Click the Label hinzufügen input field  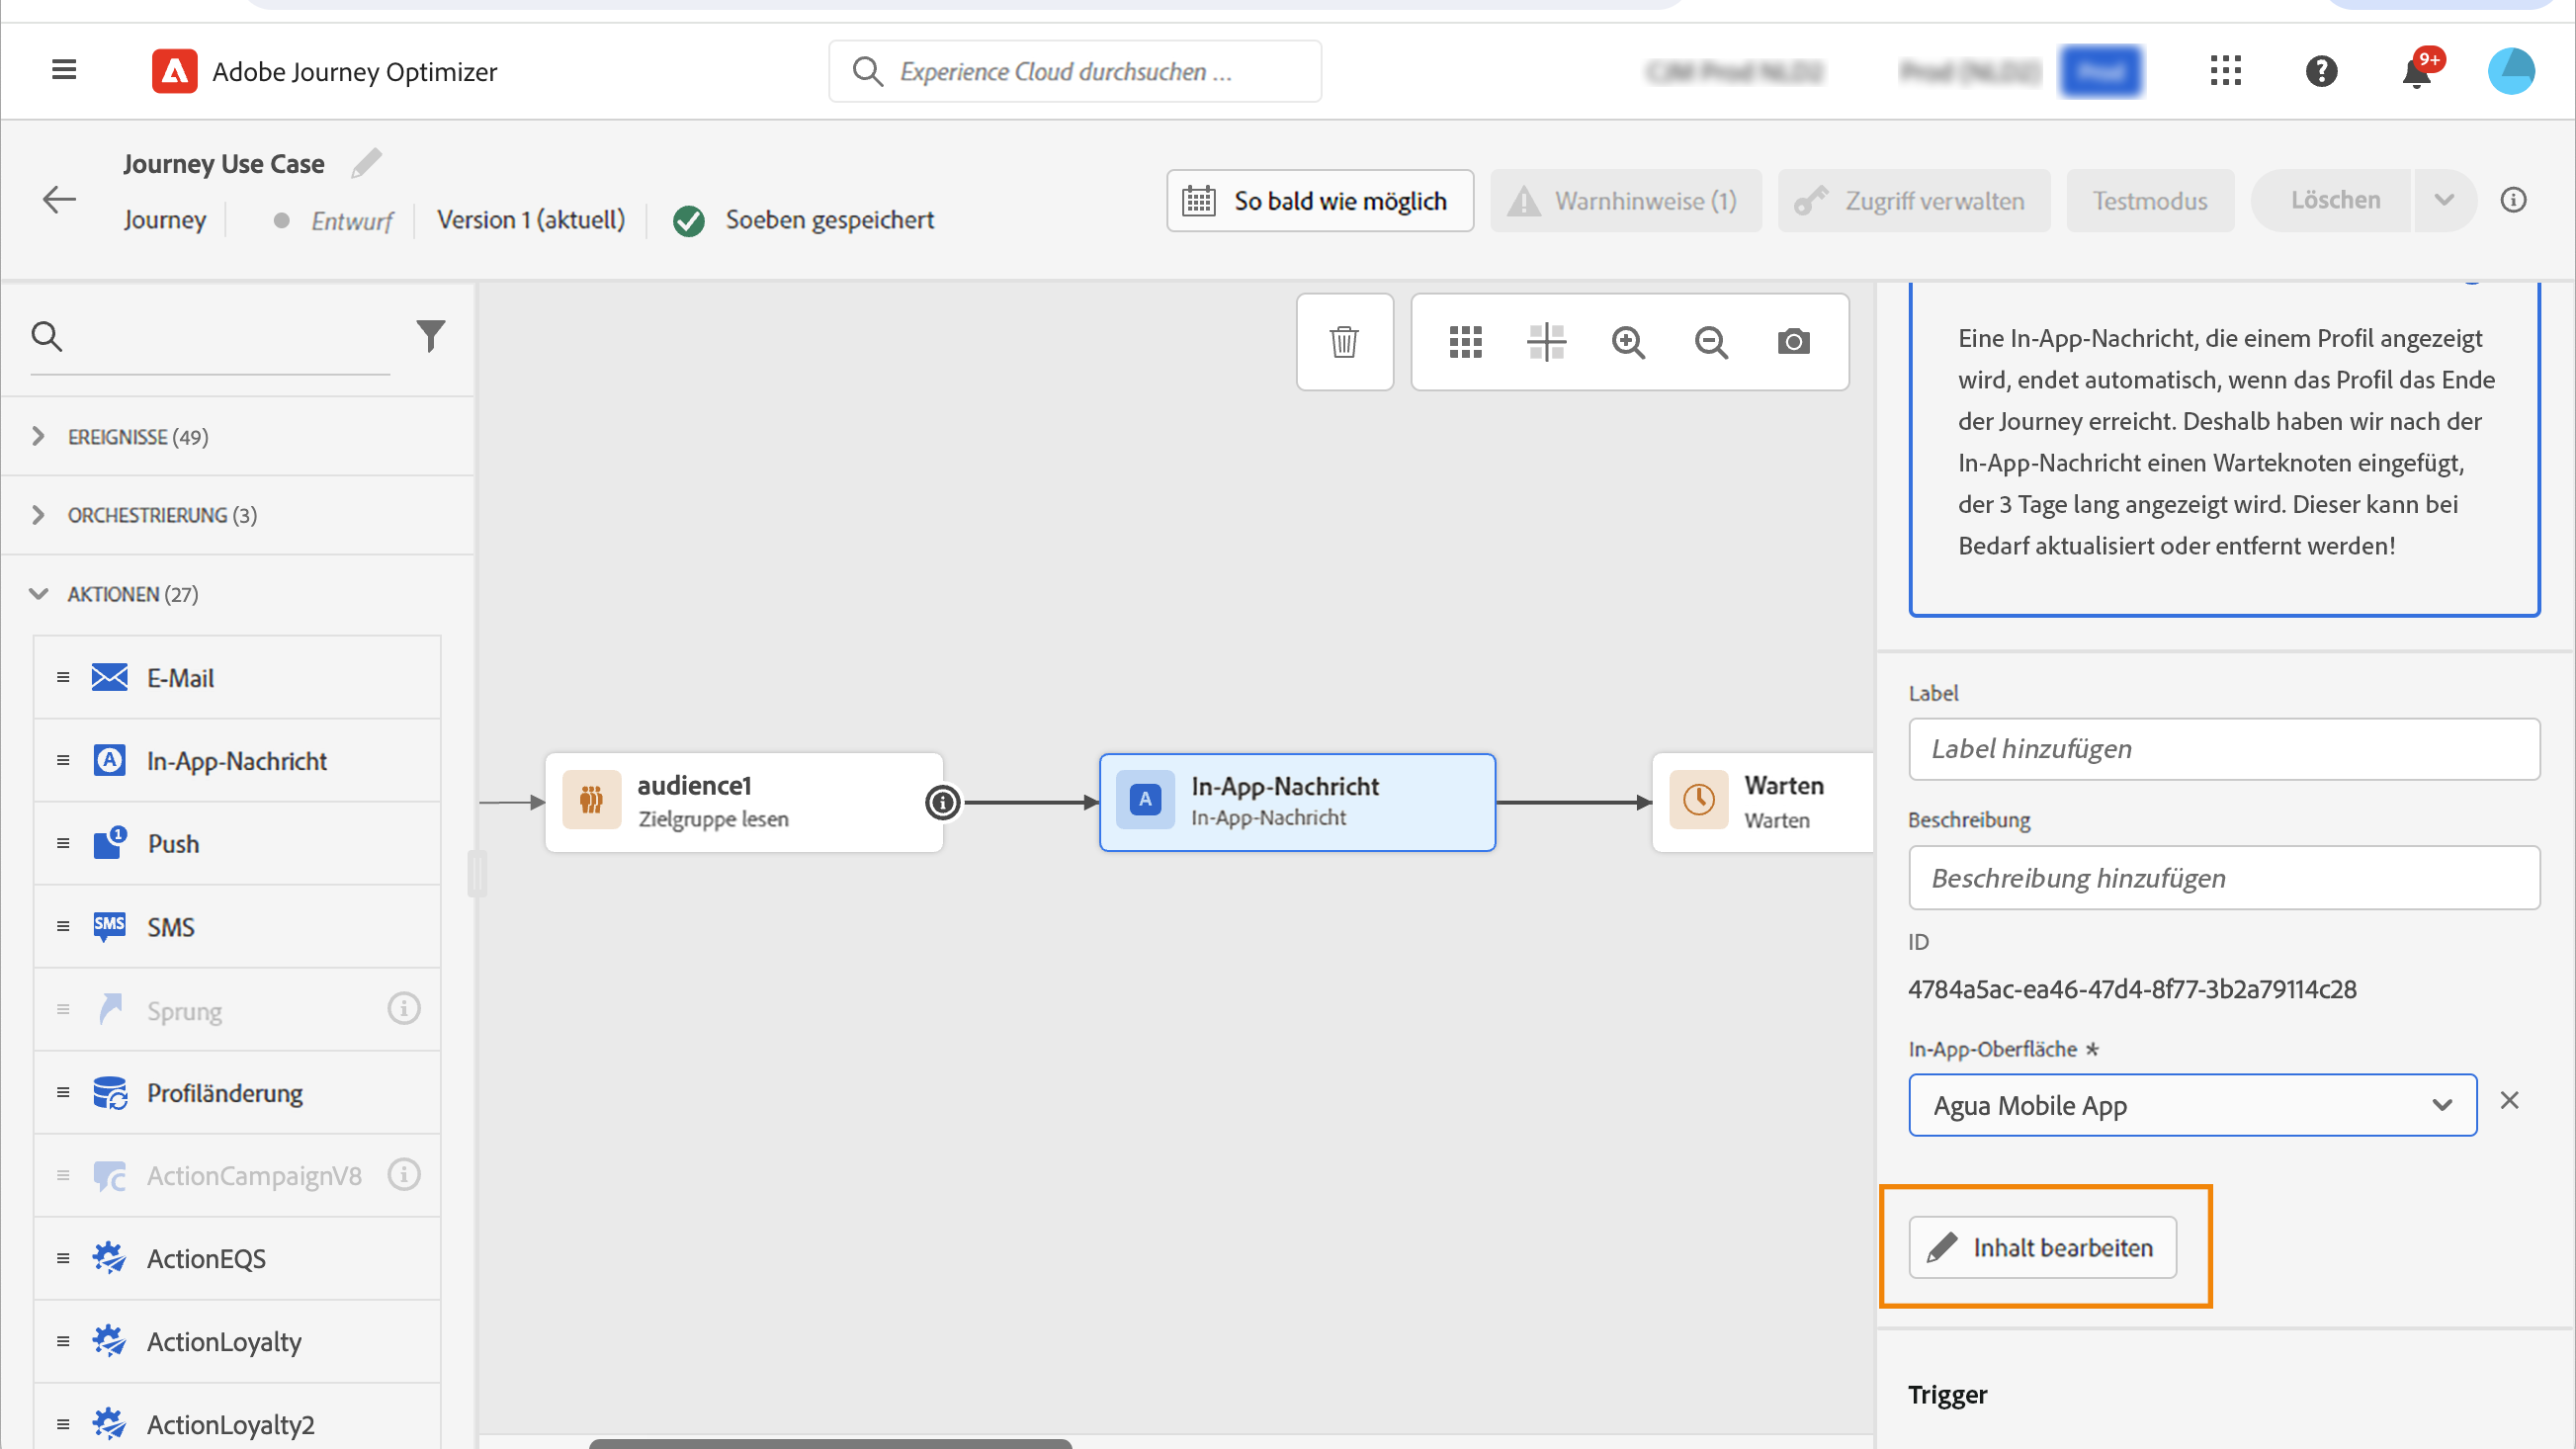point(2223,749)
